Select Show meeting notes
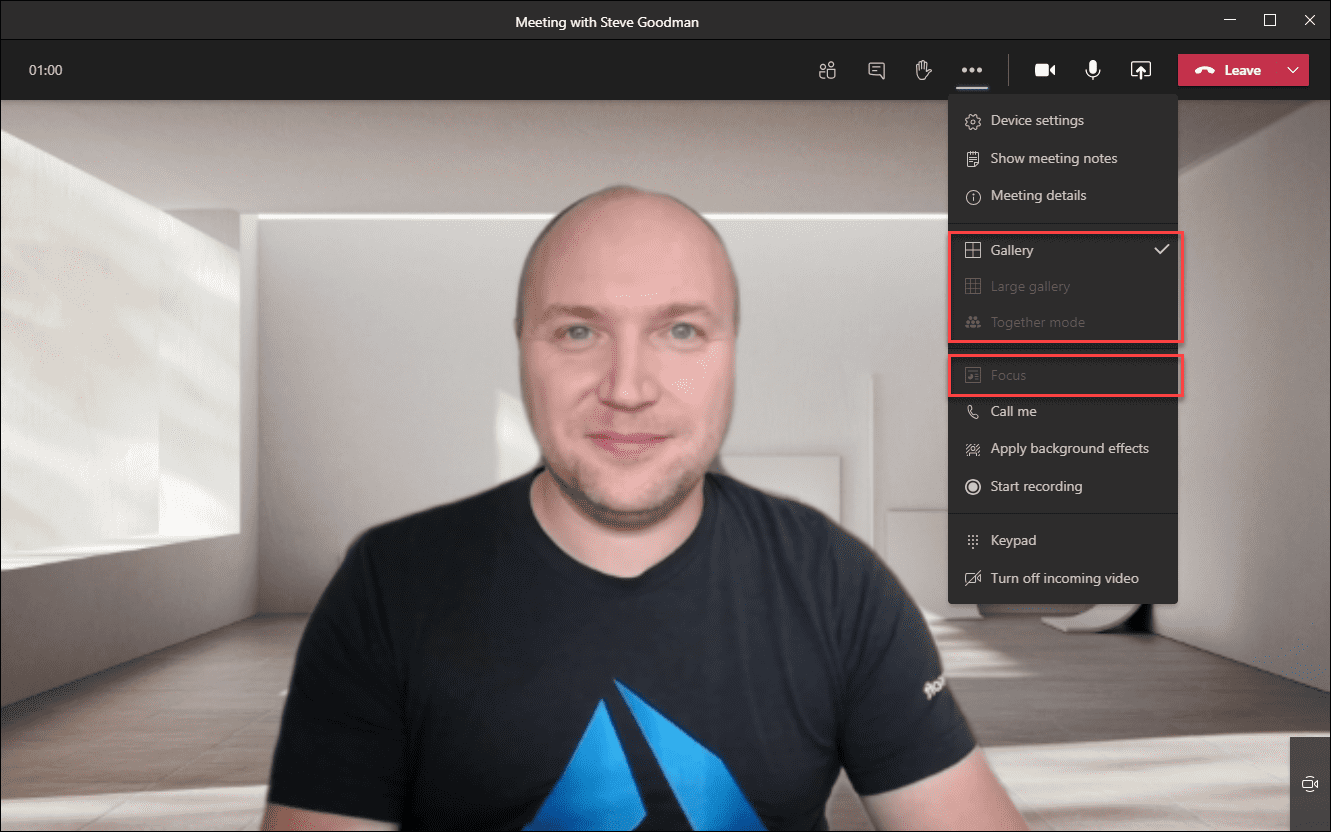 pyautogui.click(x=1063, y=158)
